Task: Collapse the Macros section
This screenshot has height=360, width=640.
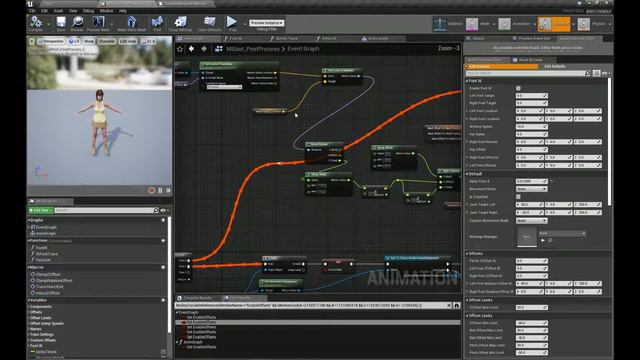Action: click(29, 267)
